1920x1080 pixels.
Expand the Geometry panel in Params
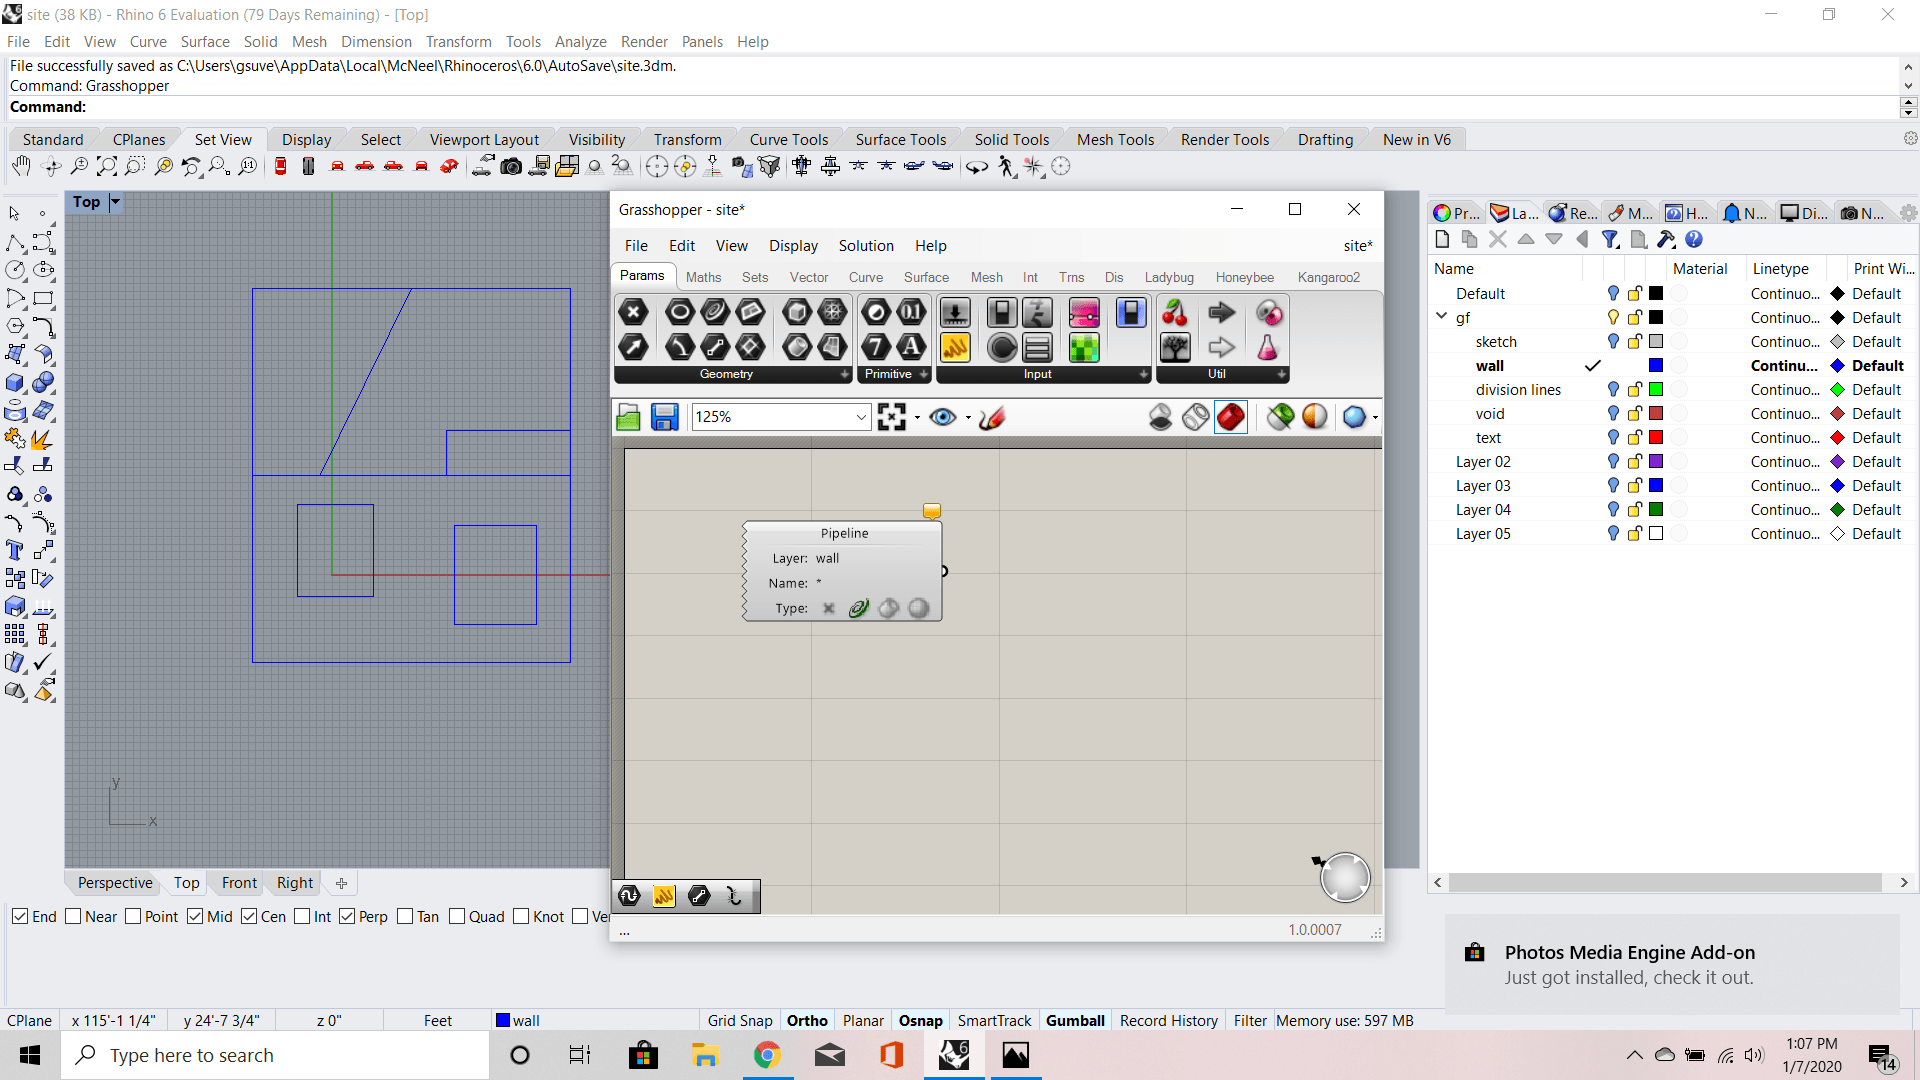pyautogui.click(x=845, y=374)
